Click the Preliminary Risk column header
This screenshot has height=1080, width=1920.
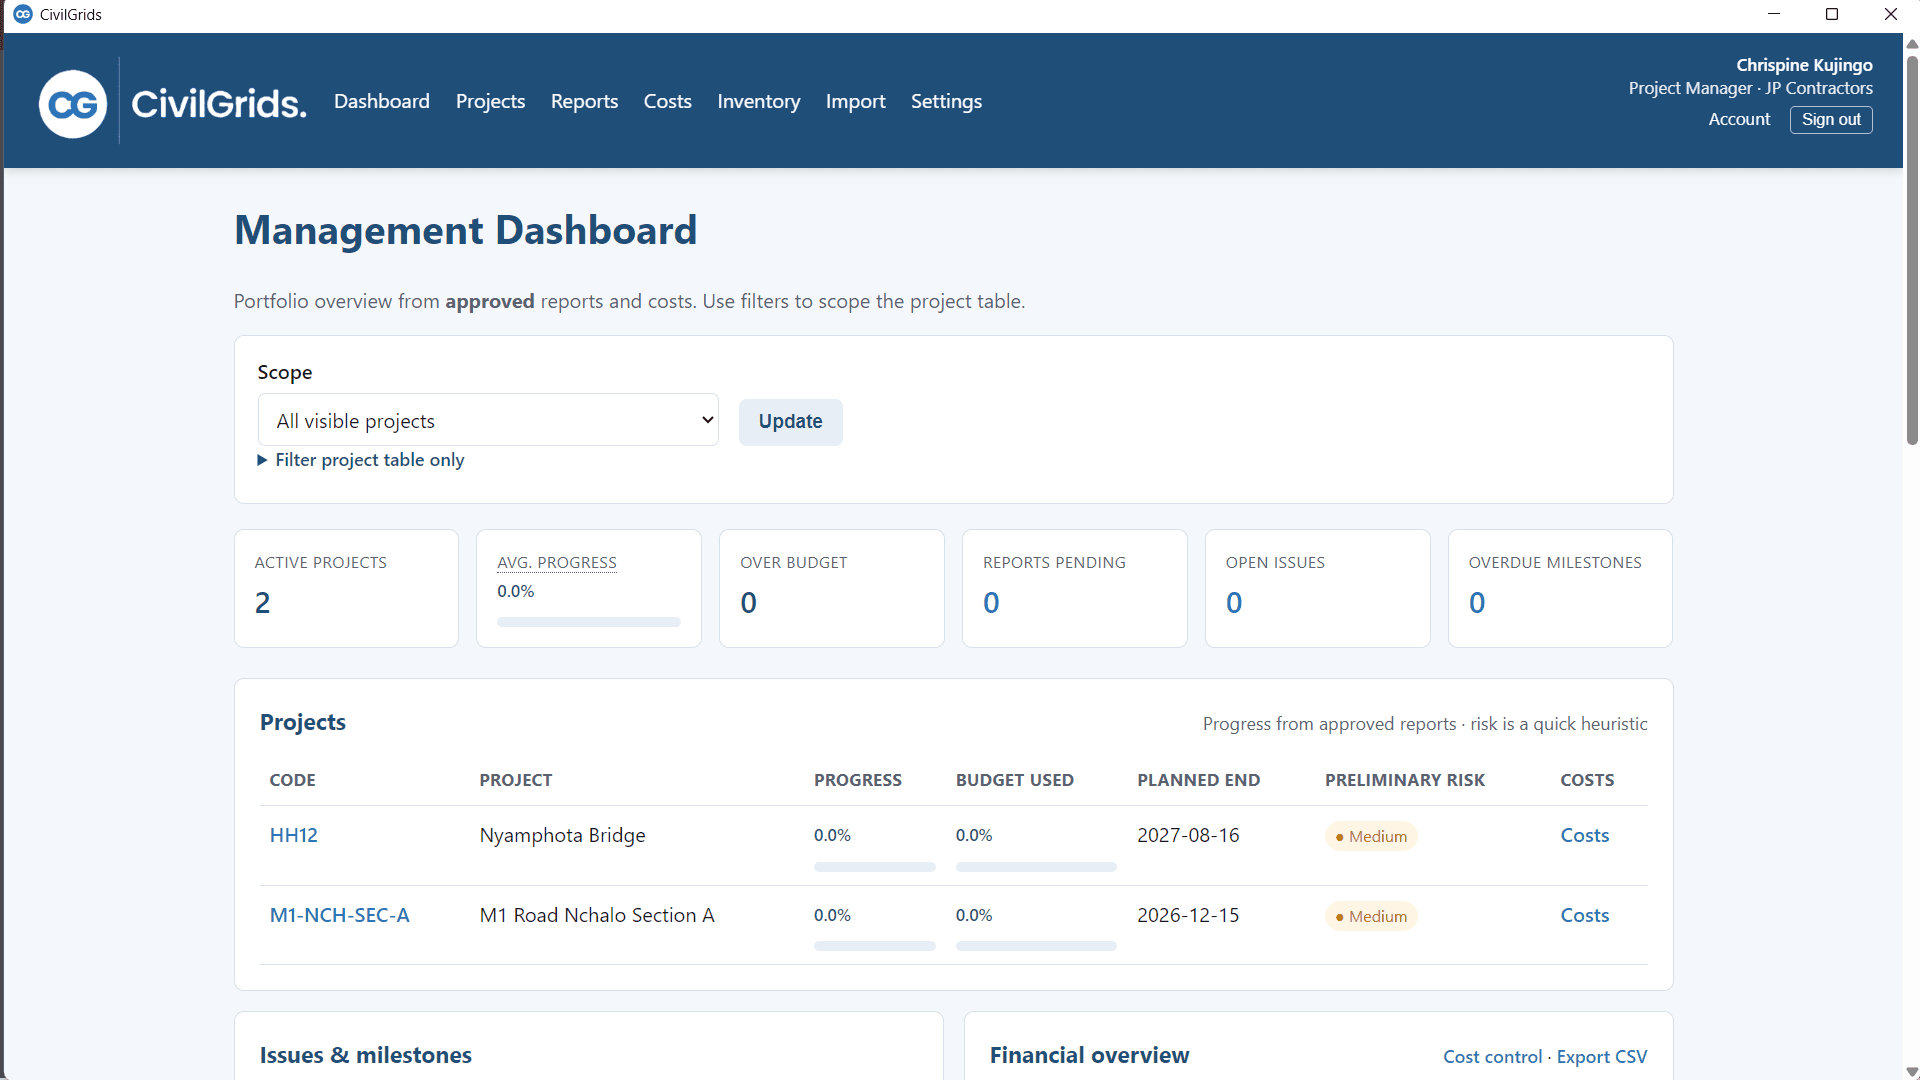(x=1404, y=780)
